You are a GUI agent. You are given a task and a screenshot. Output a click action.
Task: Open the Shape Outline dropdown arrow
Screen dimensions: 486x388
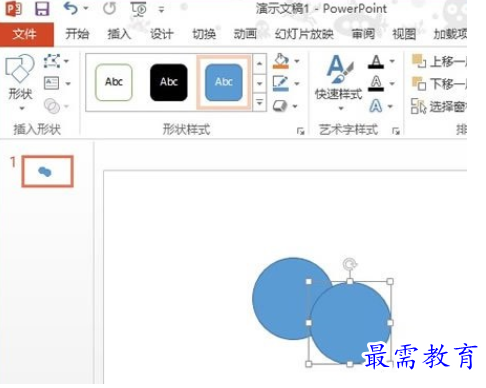[x=297, y=83]
